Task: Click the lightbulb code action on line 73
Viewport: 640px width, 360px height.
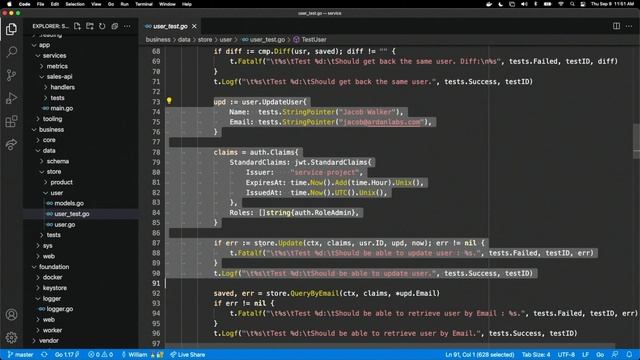Action: [169, 100]
